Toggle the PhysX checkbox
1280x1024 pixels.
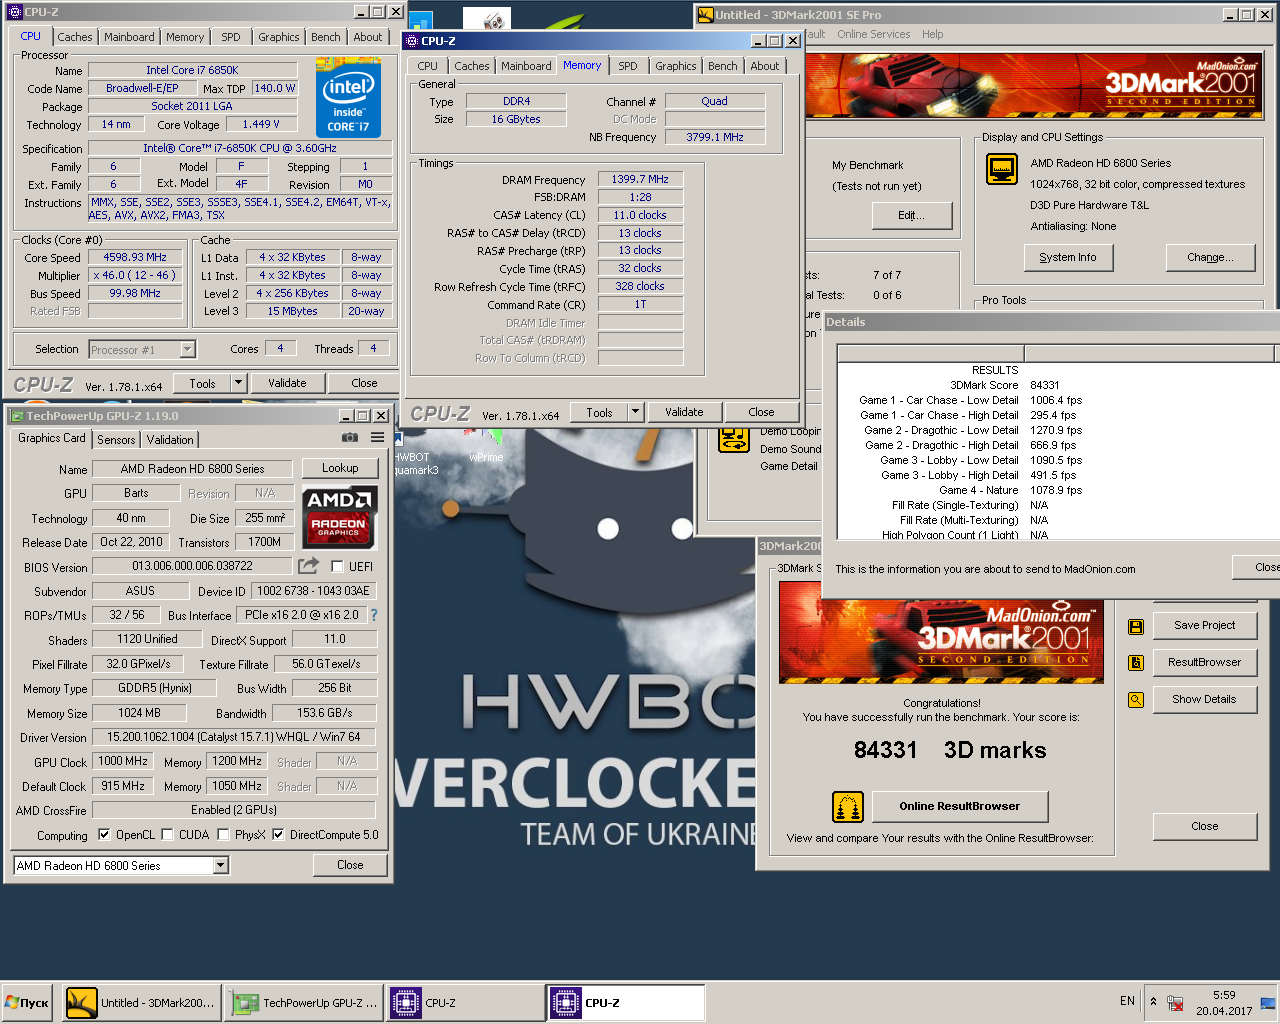(223, 834)
